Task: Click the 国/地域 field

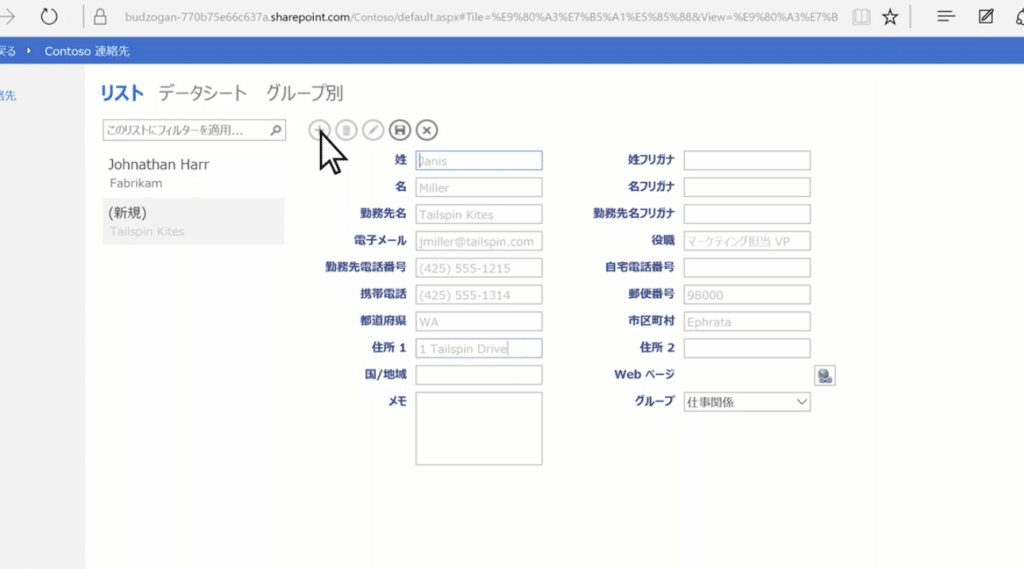Action: pos(479,375)
